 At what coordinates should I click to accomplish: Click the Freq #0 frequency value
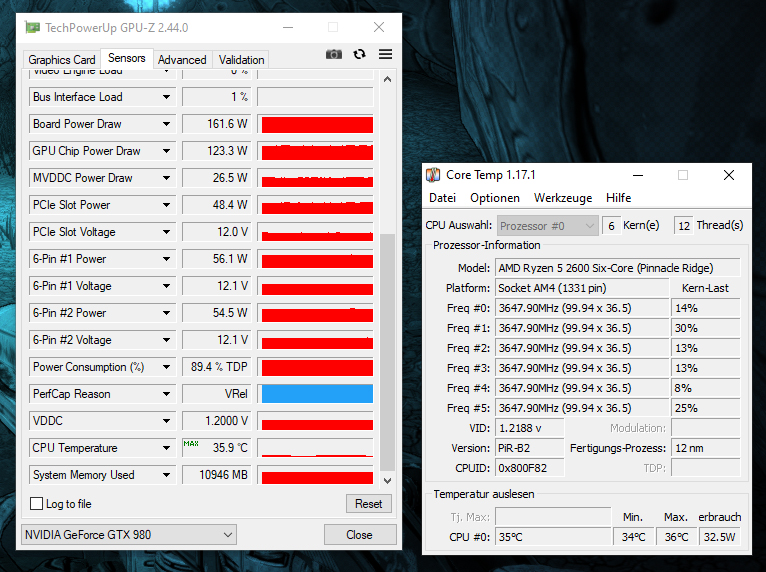(581, 308)
